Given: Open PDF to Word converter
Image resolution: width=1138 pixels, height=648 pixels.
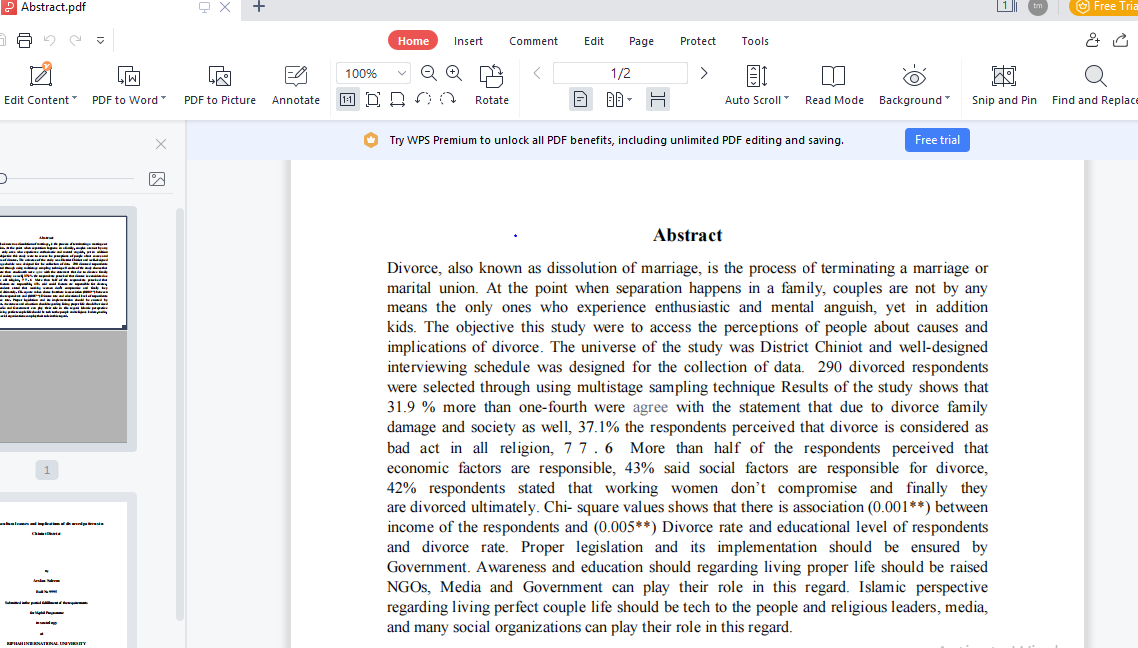Looking at the screenshot, I should [129, 85].
